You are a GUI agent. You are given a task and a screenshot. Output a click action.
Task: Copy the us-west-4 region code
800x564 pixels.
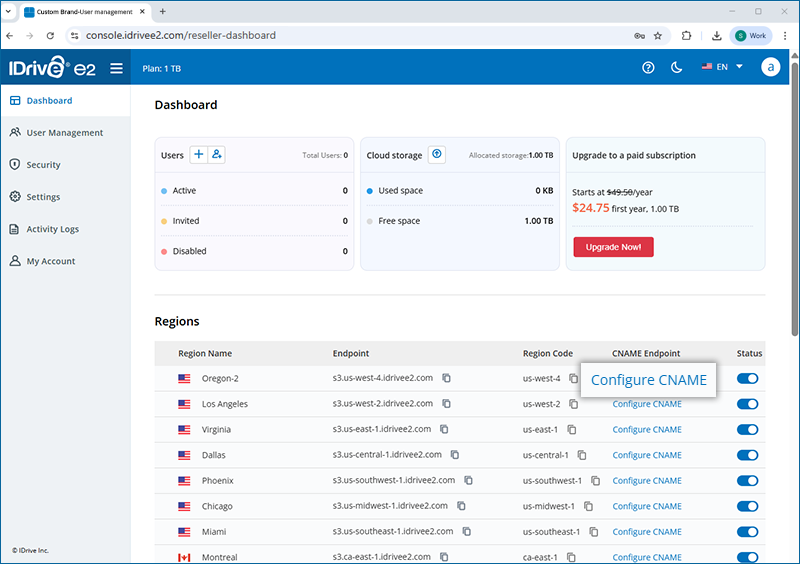pos(573,378)
